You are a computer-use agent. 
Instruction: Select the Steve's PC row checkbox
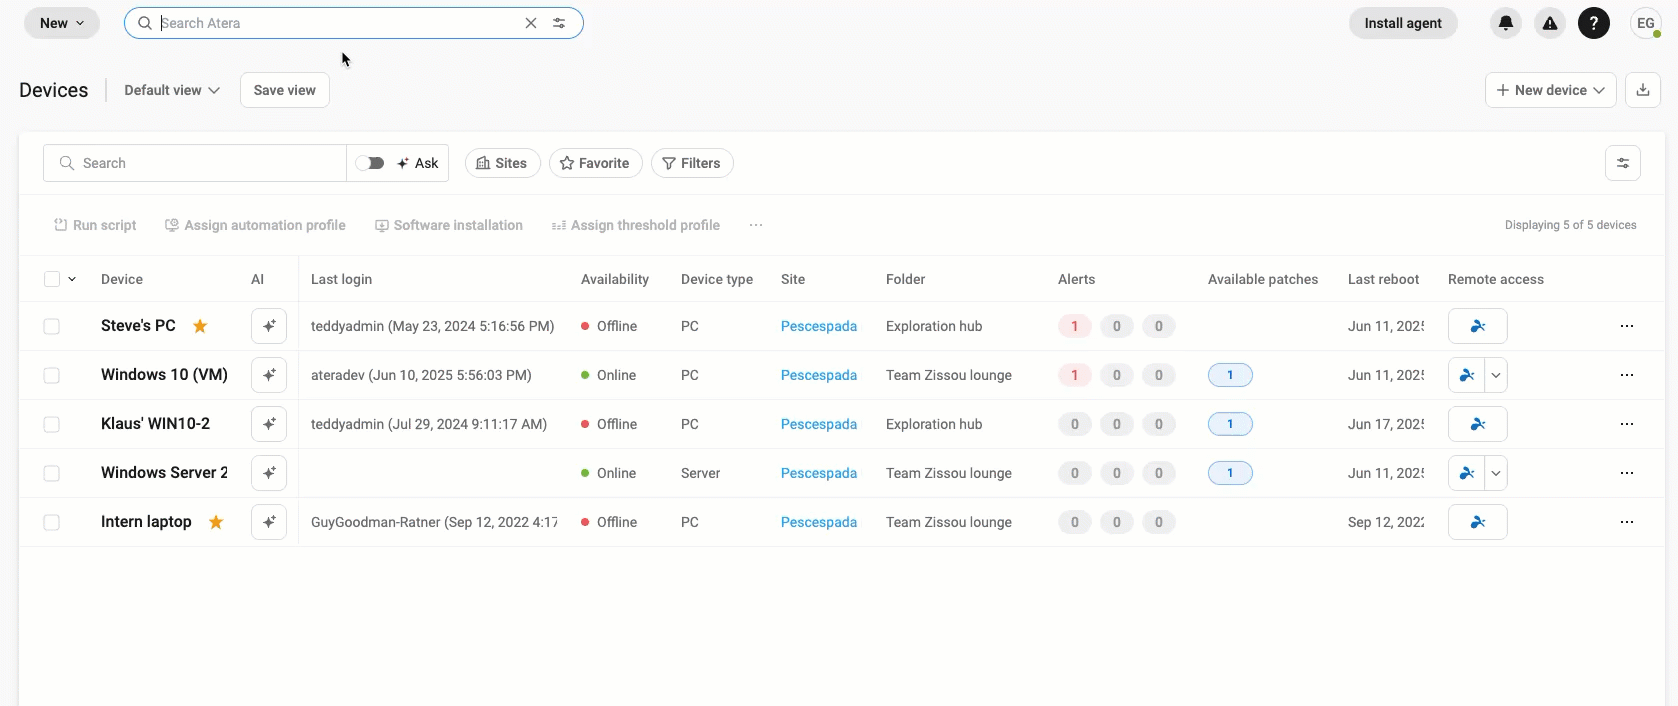(52, 326)
